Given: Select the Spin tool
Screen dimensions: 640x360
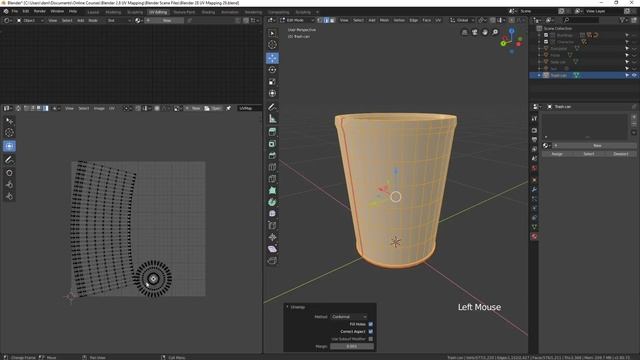Looking at the screenshot, I should 272,202.
